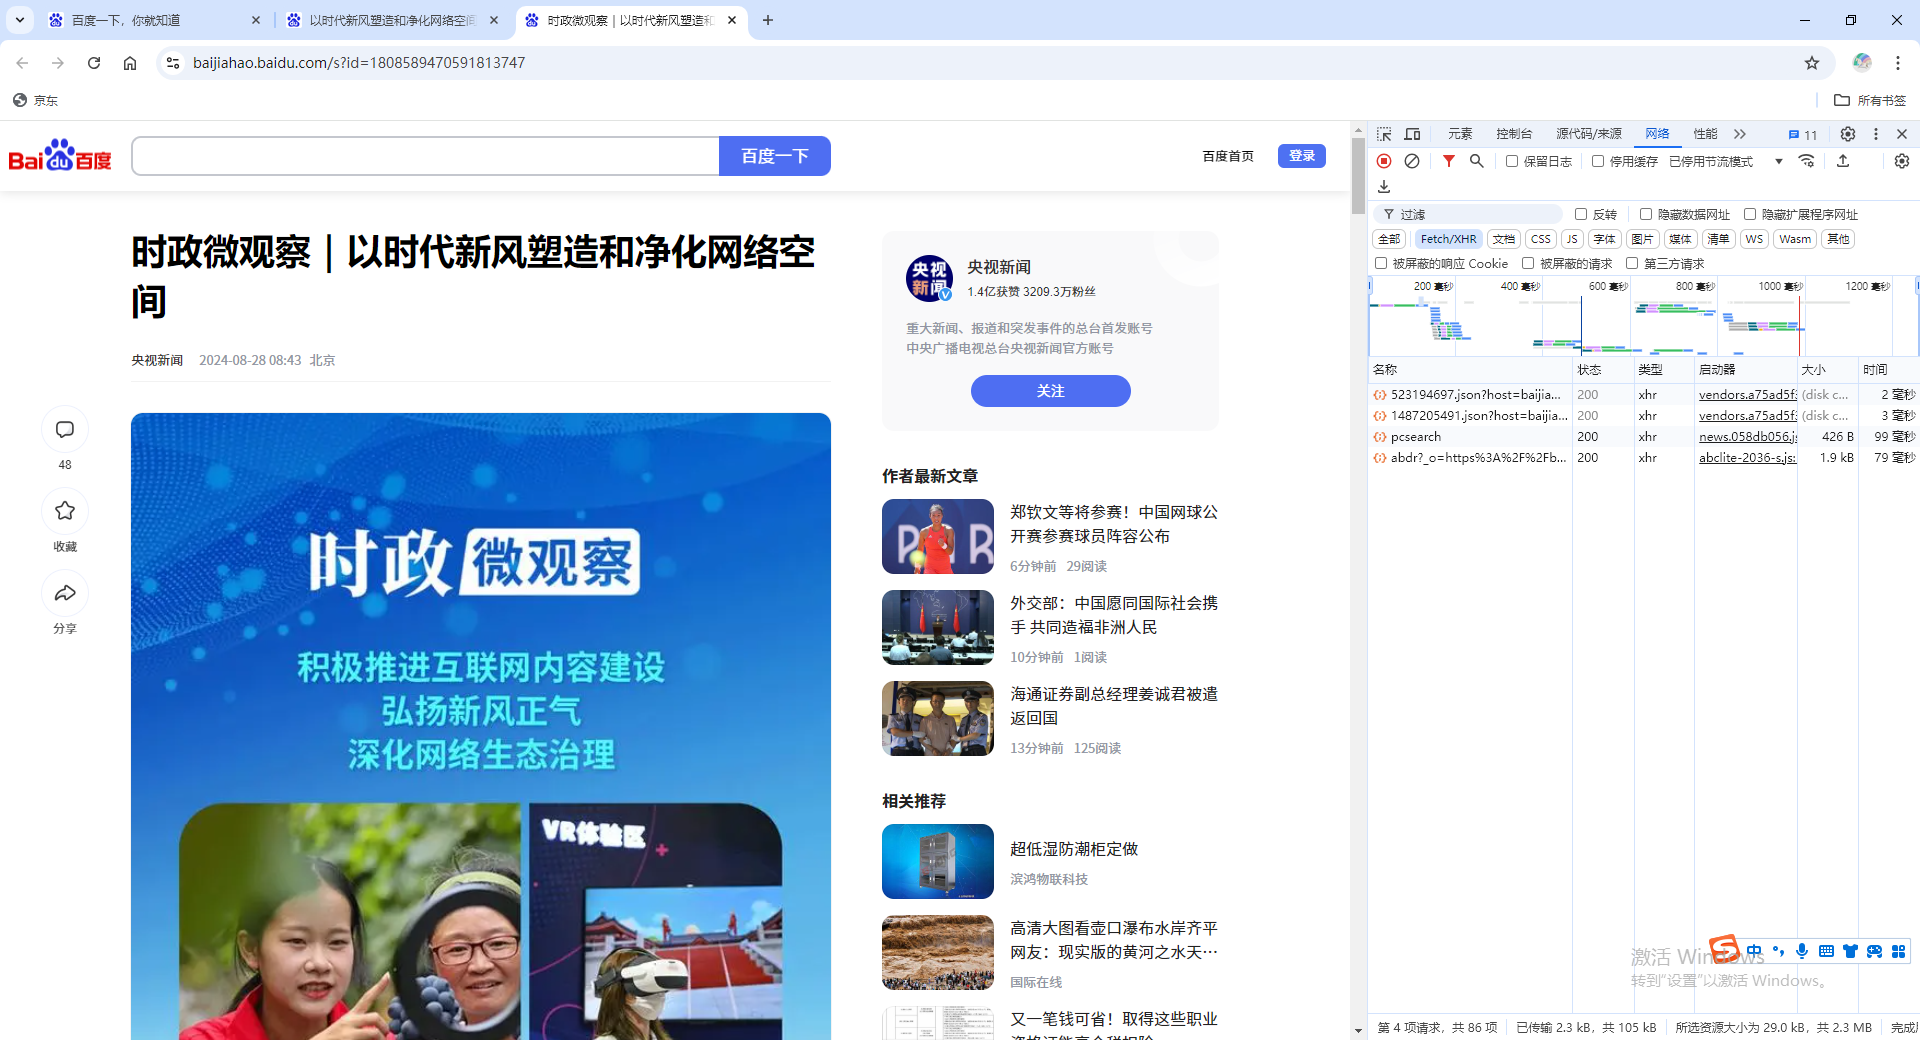Enable the 保留日志 preserve log checkbox
Screen dimensions: 1920x1040
click(x=1512, y=161)
